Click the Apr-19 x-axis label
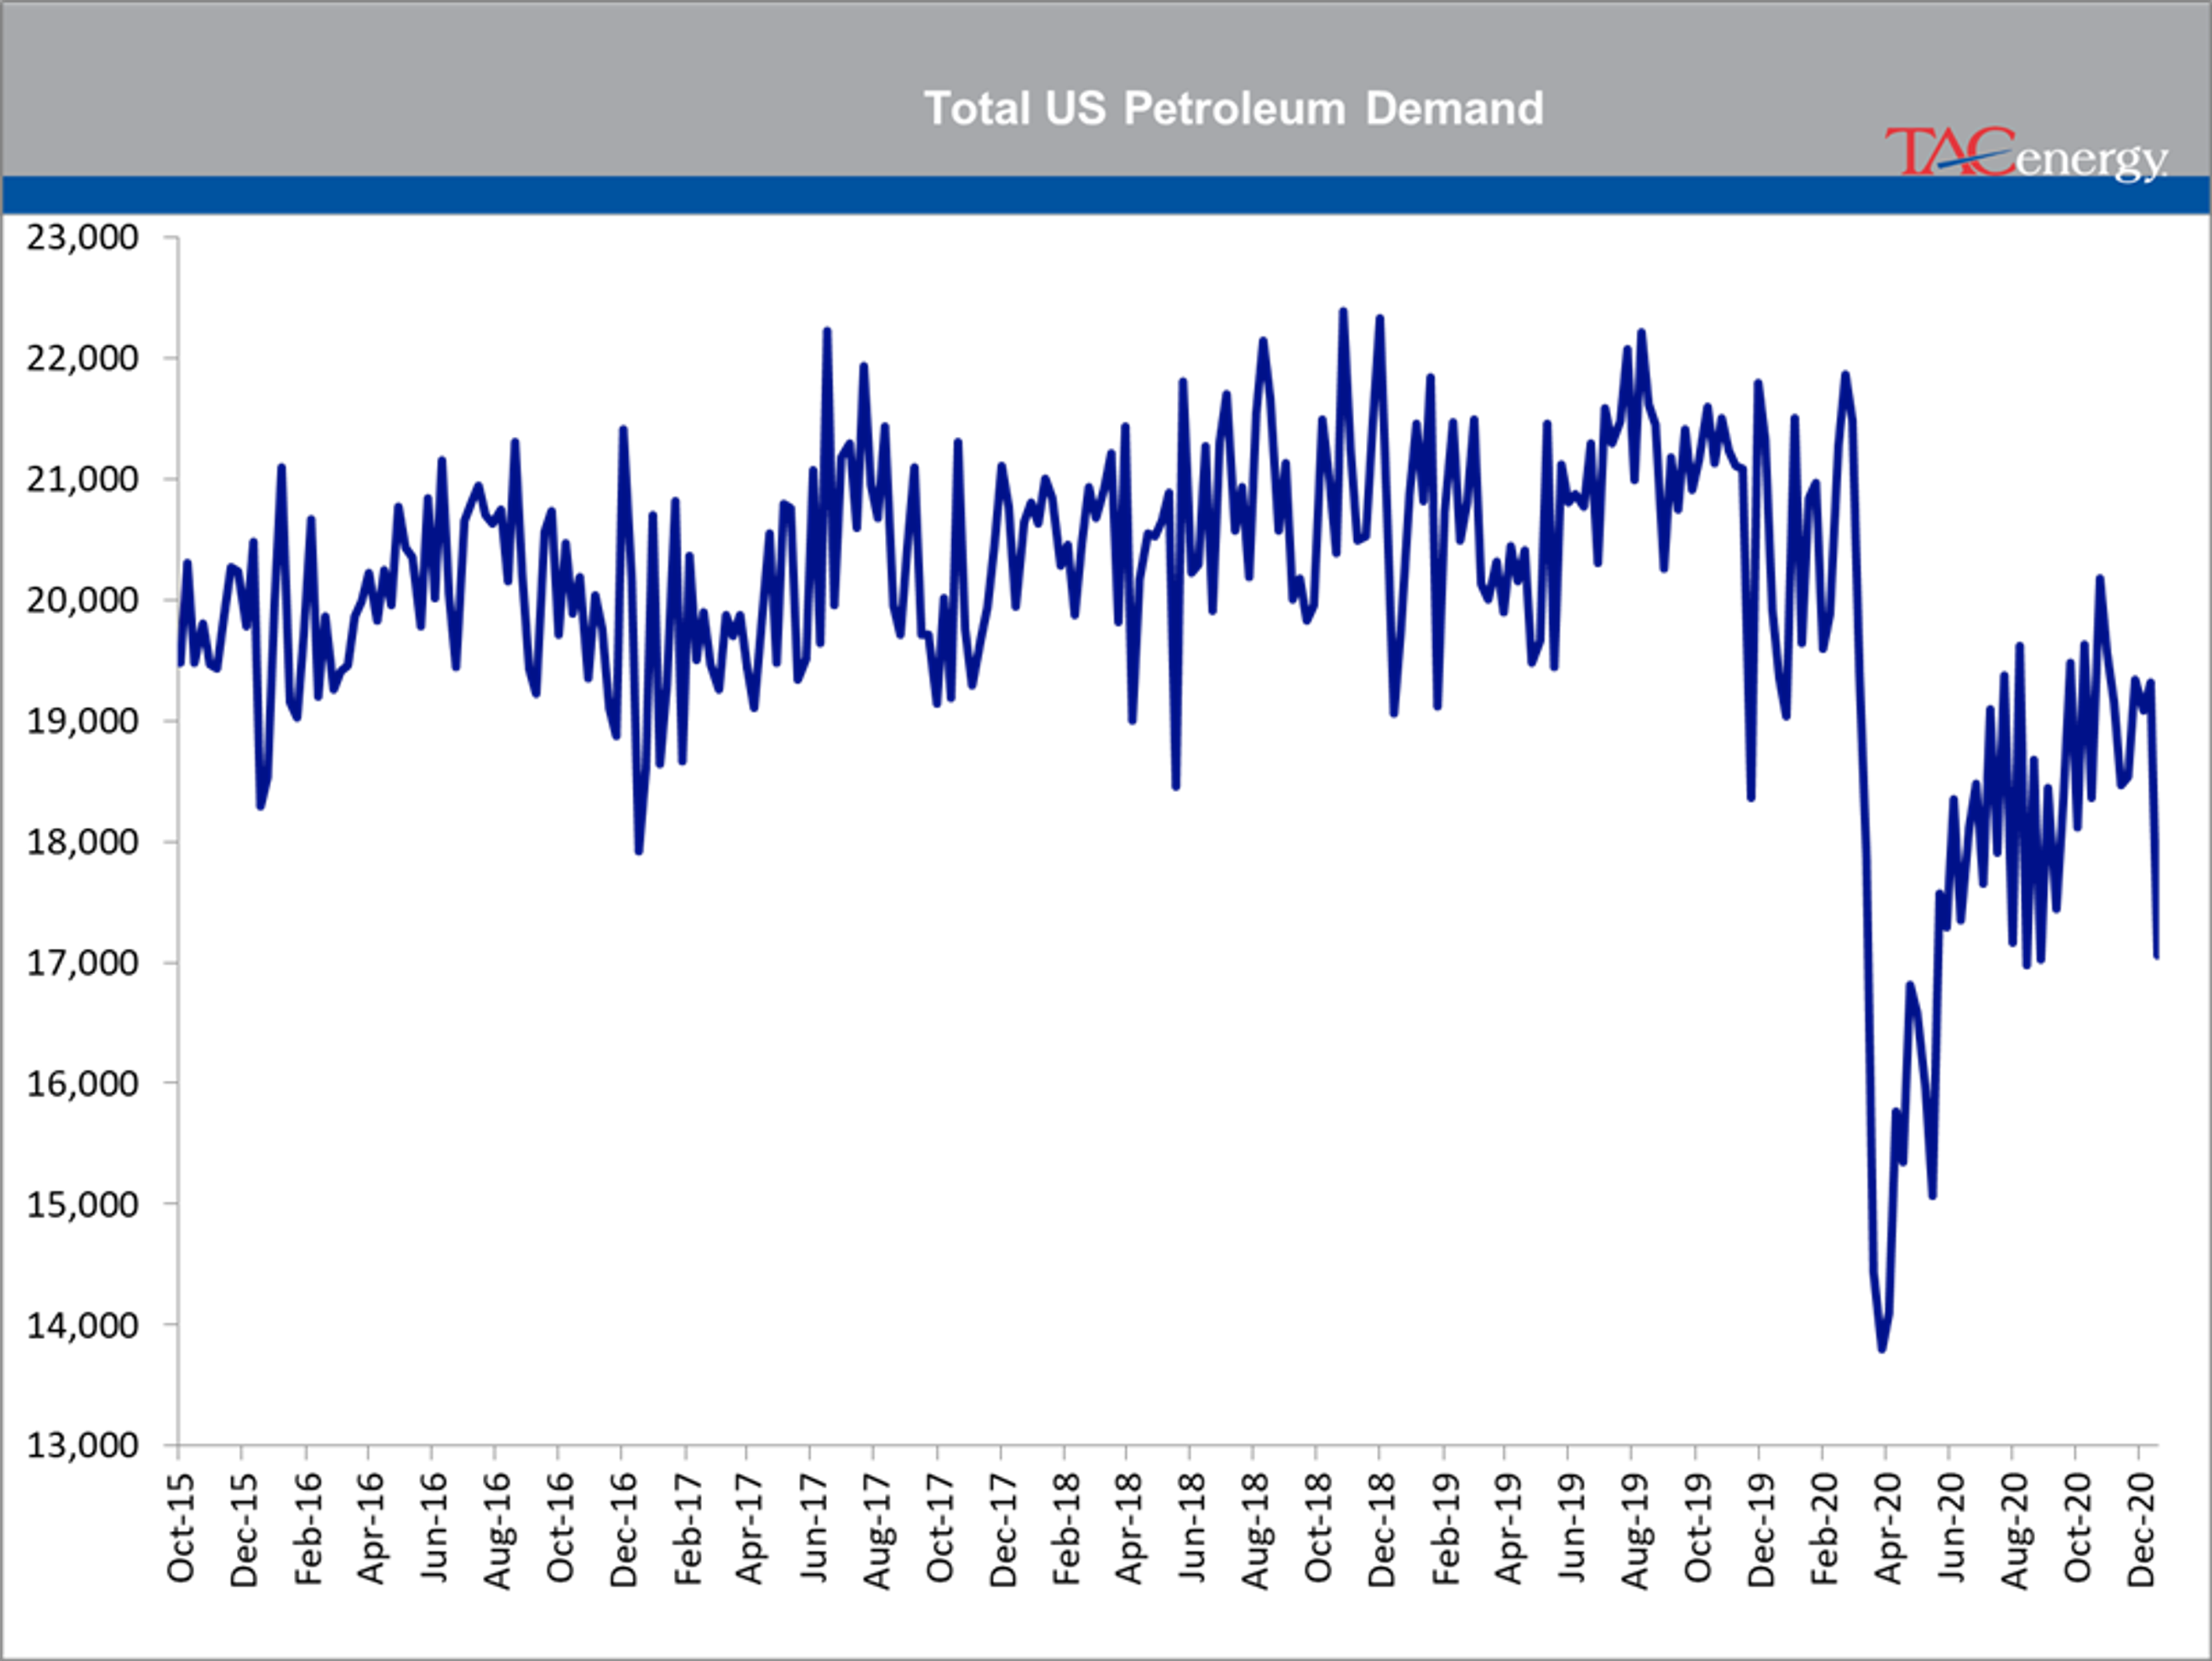This screenshot has width=2212, height=1661. (x=1507, y=1528)
